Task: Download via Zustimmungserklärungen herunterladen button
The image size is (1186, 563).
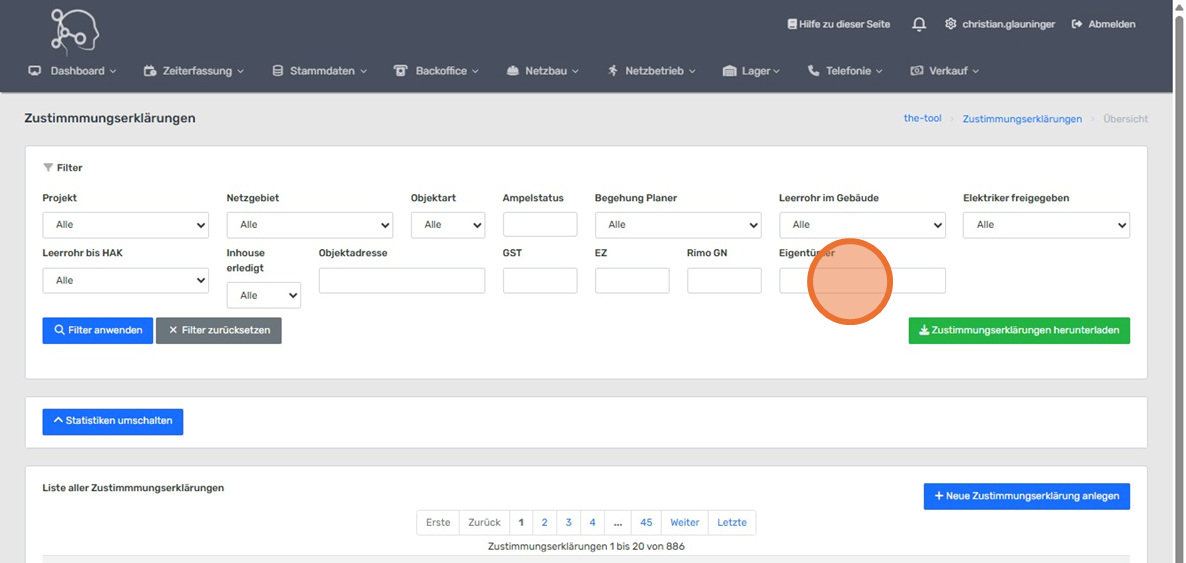Action: [x=1019, y=331]
